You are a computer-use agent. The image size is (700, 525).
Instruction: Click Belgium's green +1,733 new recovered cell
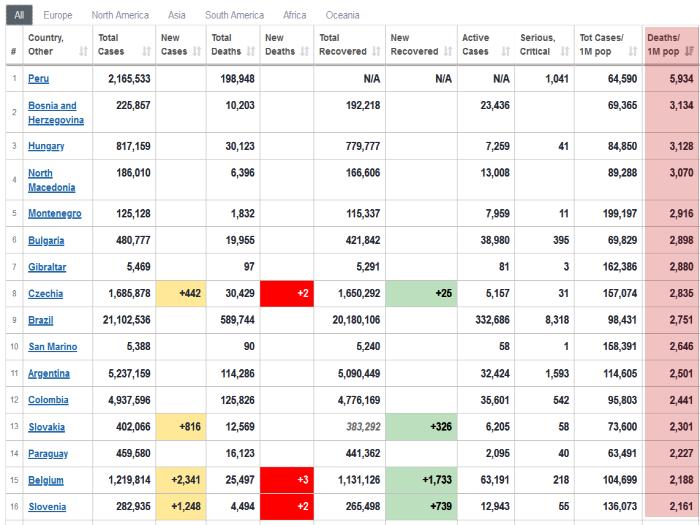tap(421, 480)
